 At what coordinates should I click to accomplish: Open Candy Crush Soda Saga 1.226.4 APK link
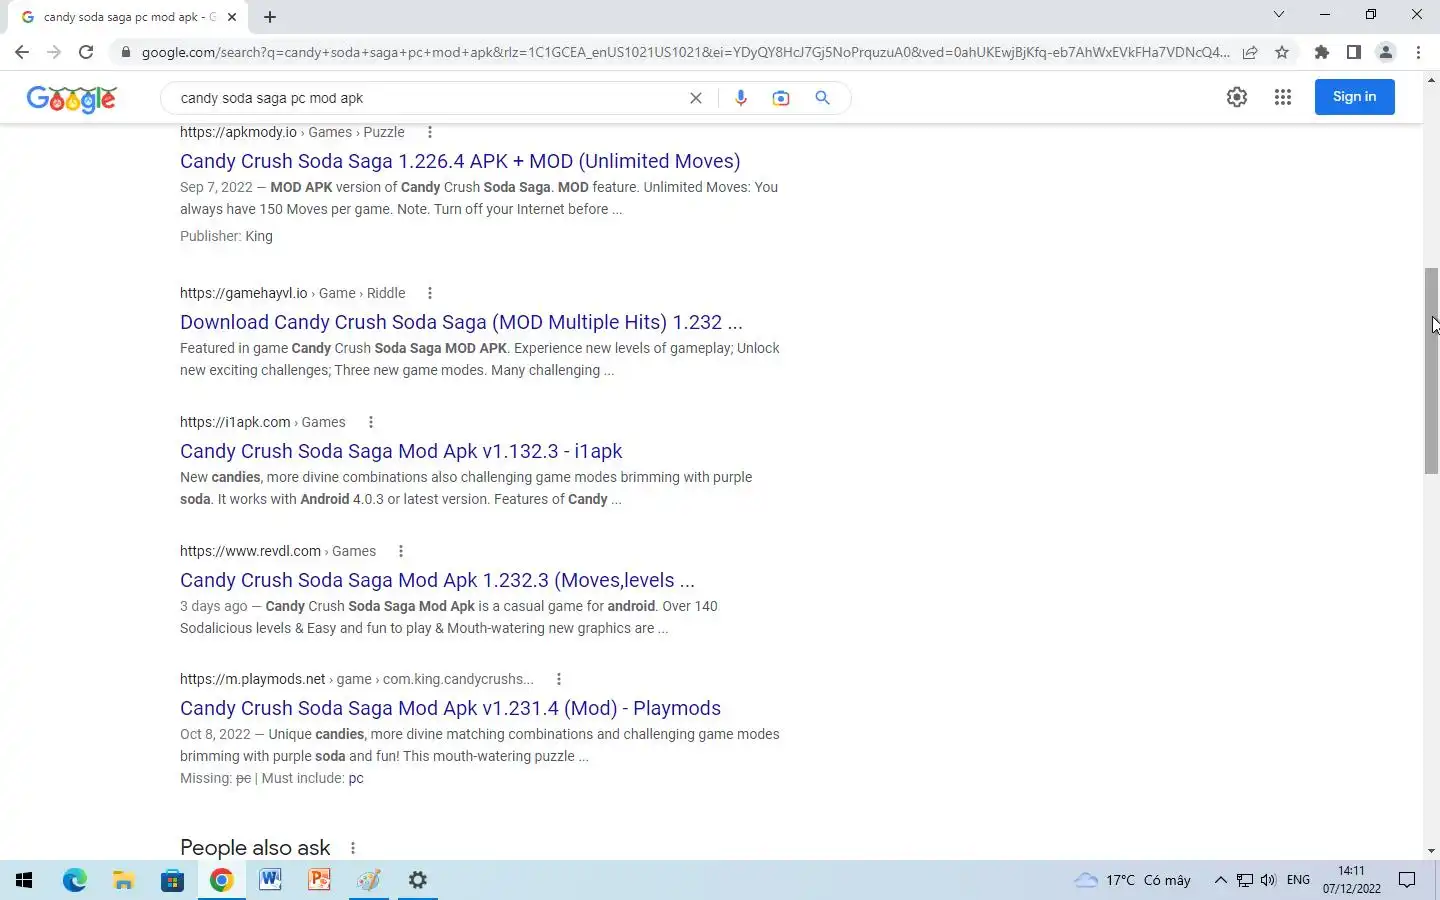pyautogui.click(x=460, y=161)
